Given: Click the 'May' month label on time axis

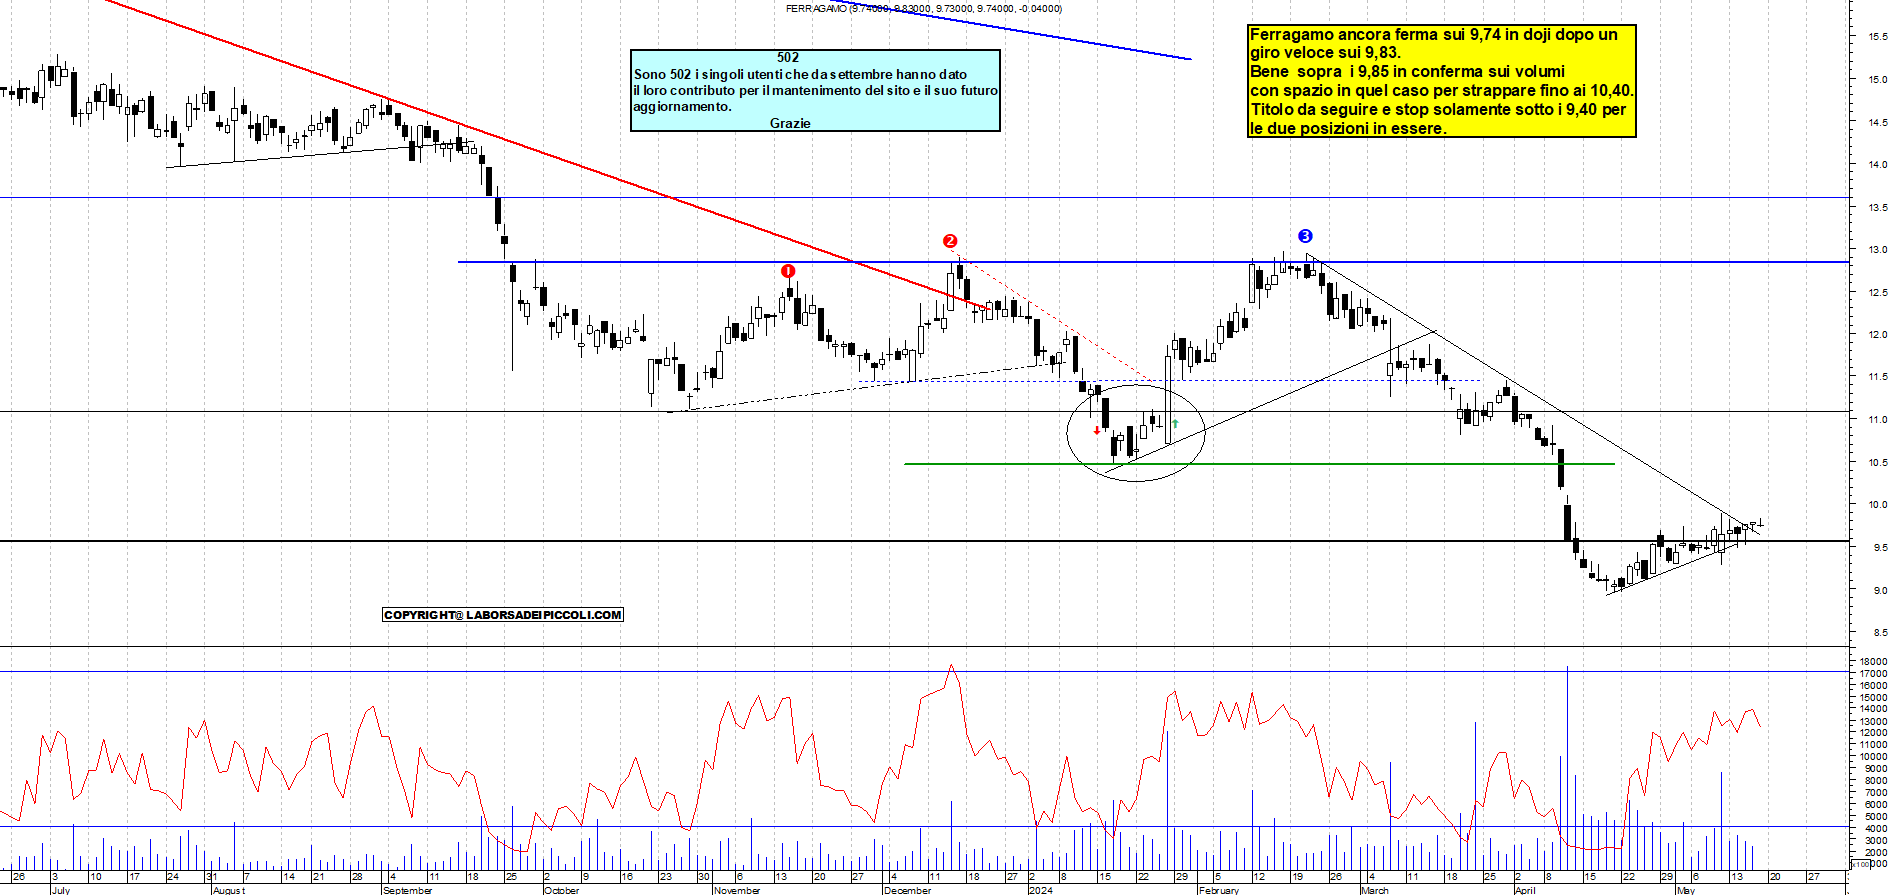Looking at the screenshot, I should click(1686, 890).
